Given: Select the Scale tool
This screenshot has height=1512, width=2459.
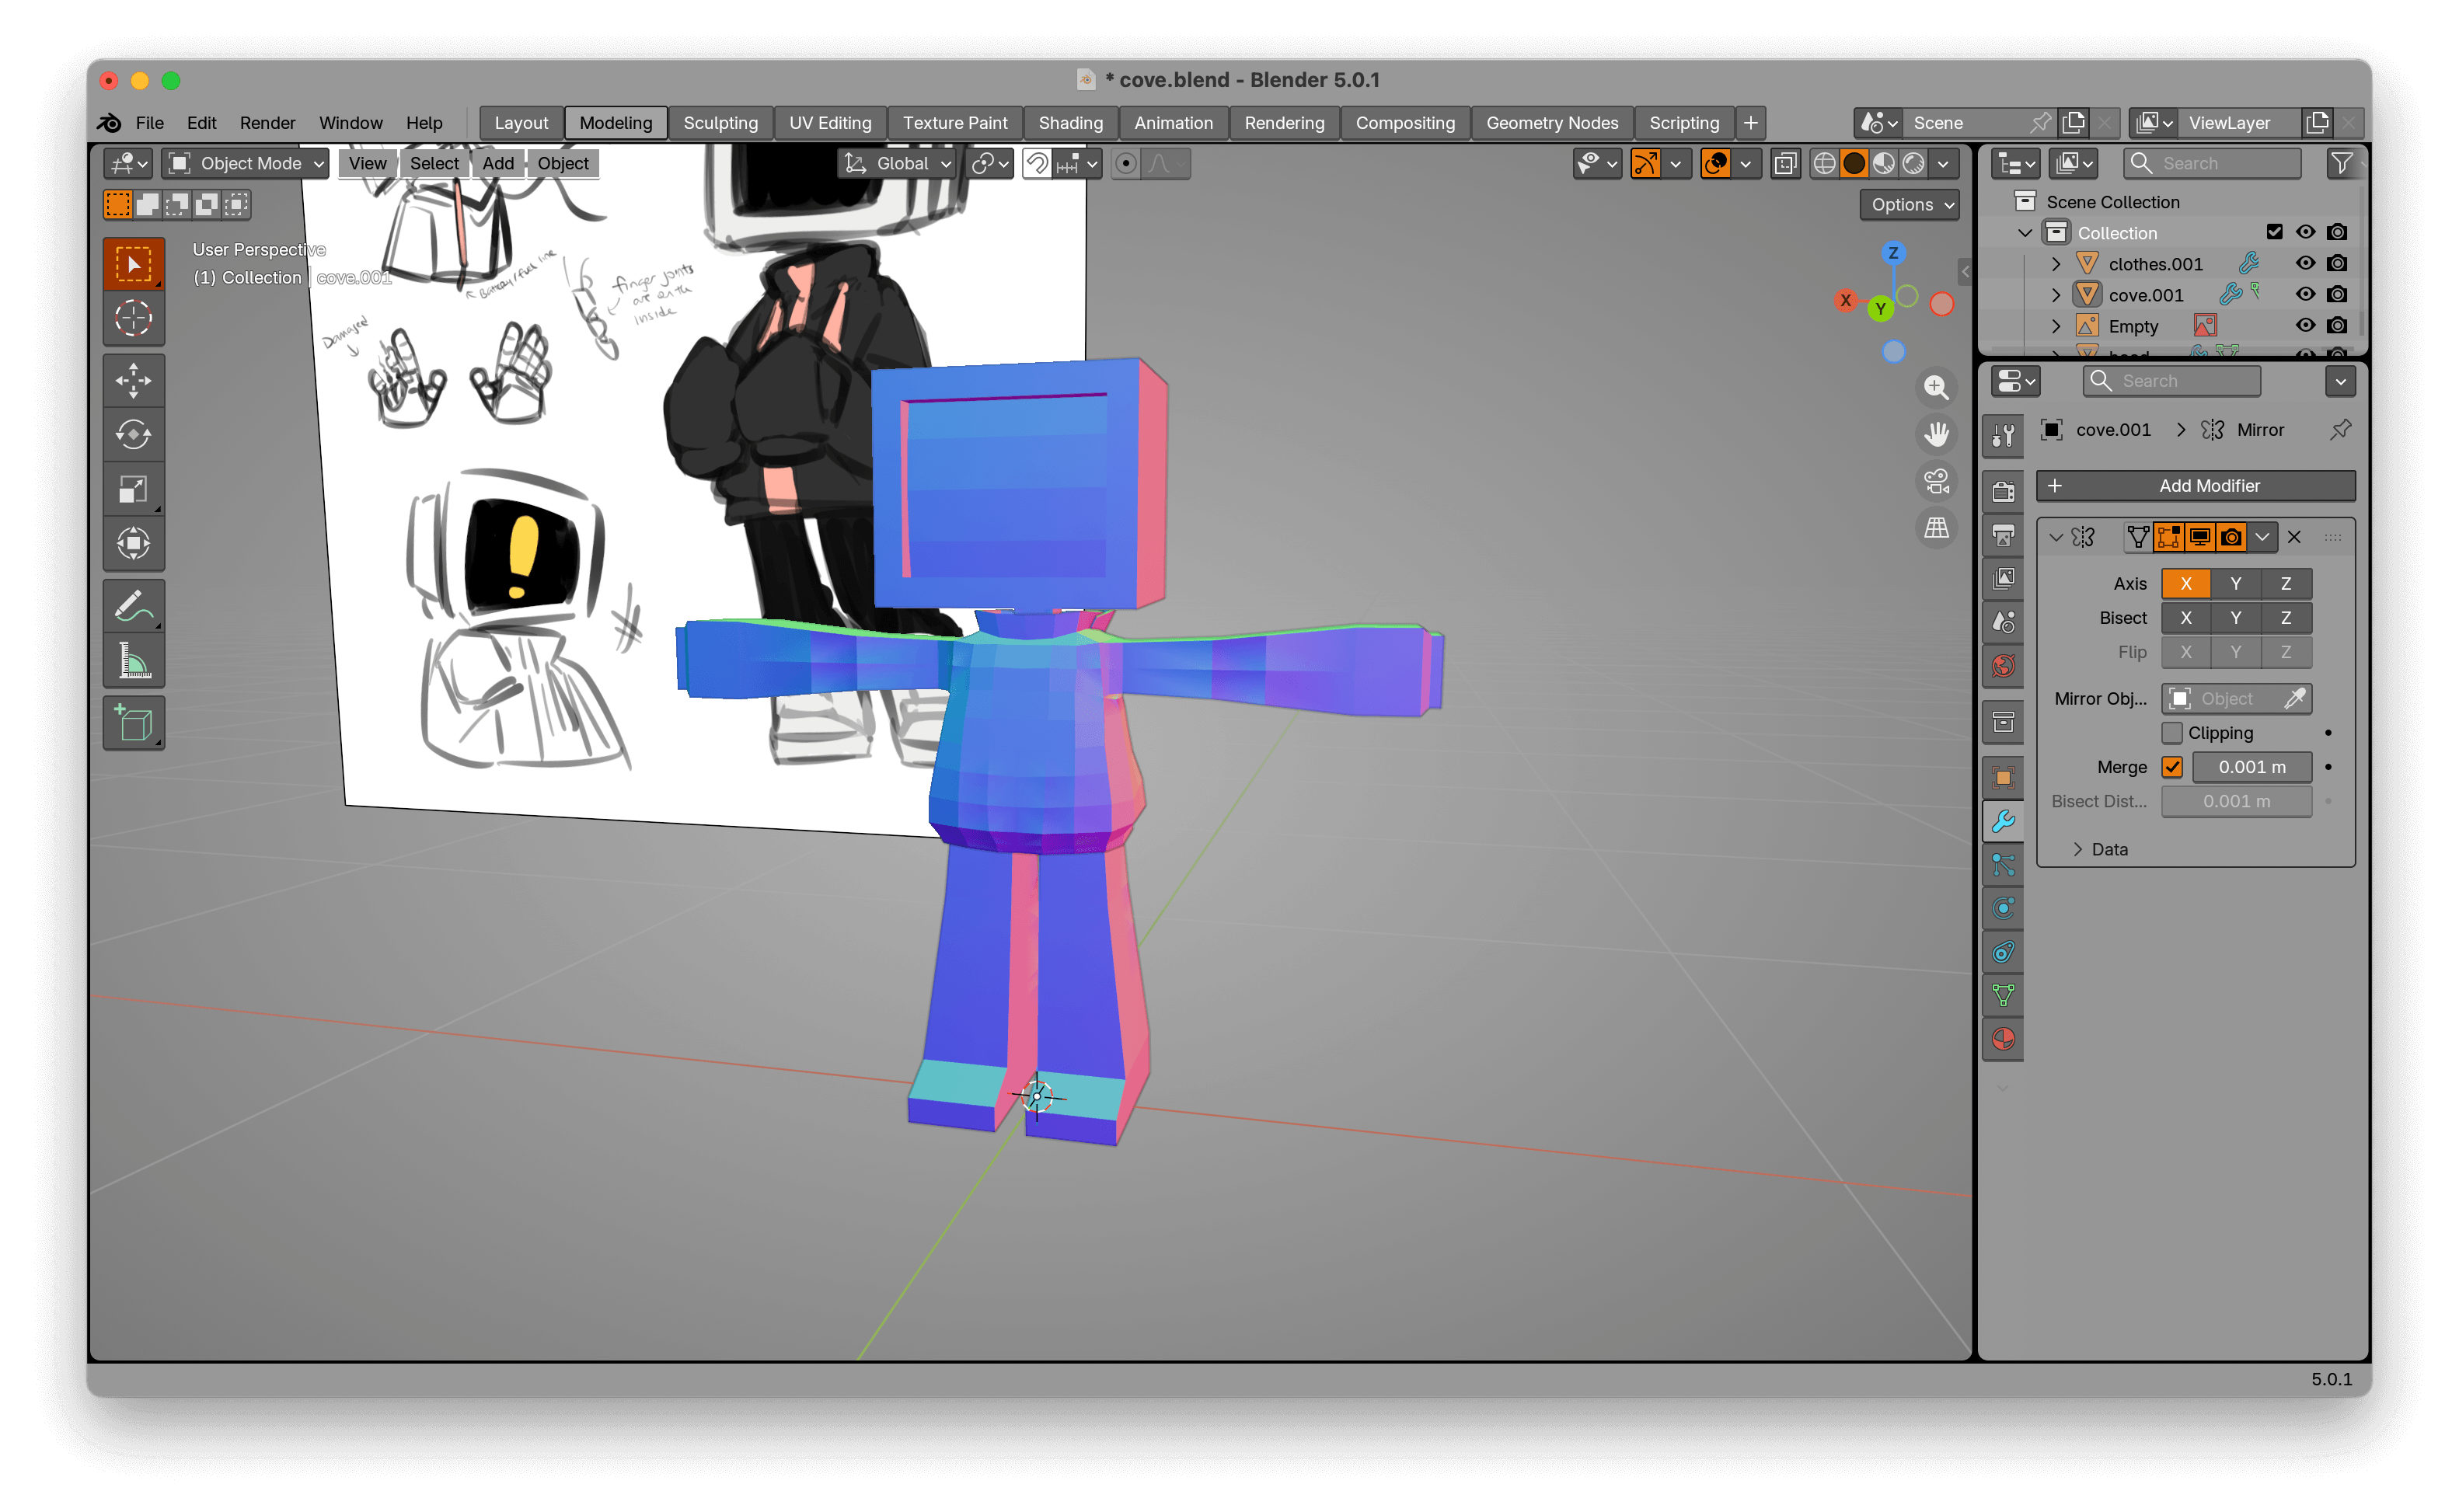Looking at the screenshot, I should 133,489.
